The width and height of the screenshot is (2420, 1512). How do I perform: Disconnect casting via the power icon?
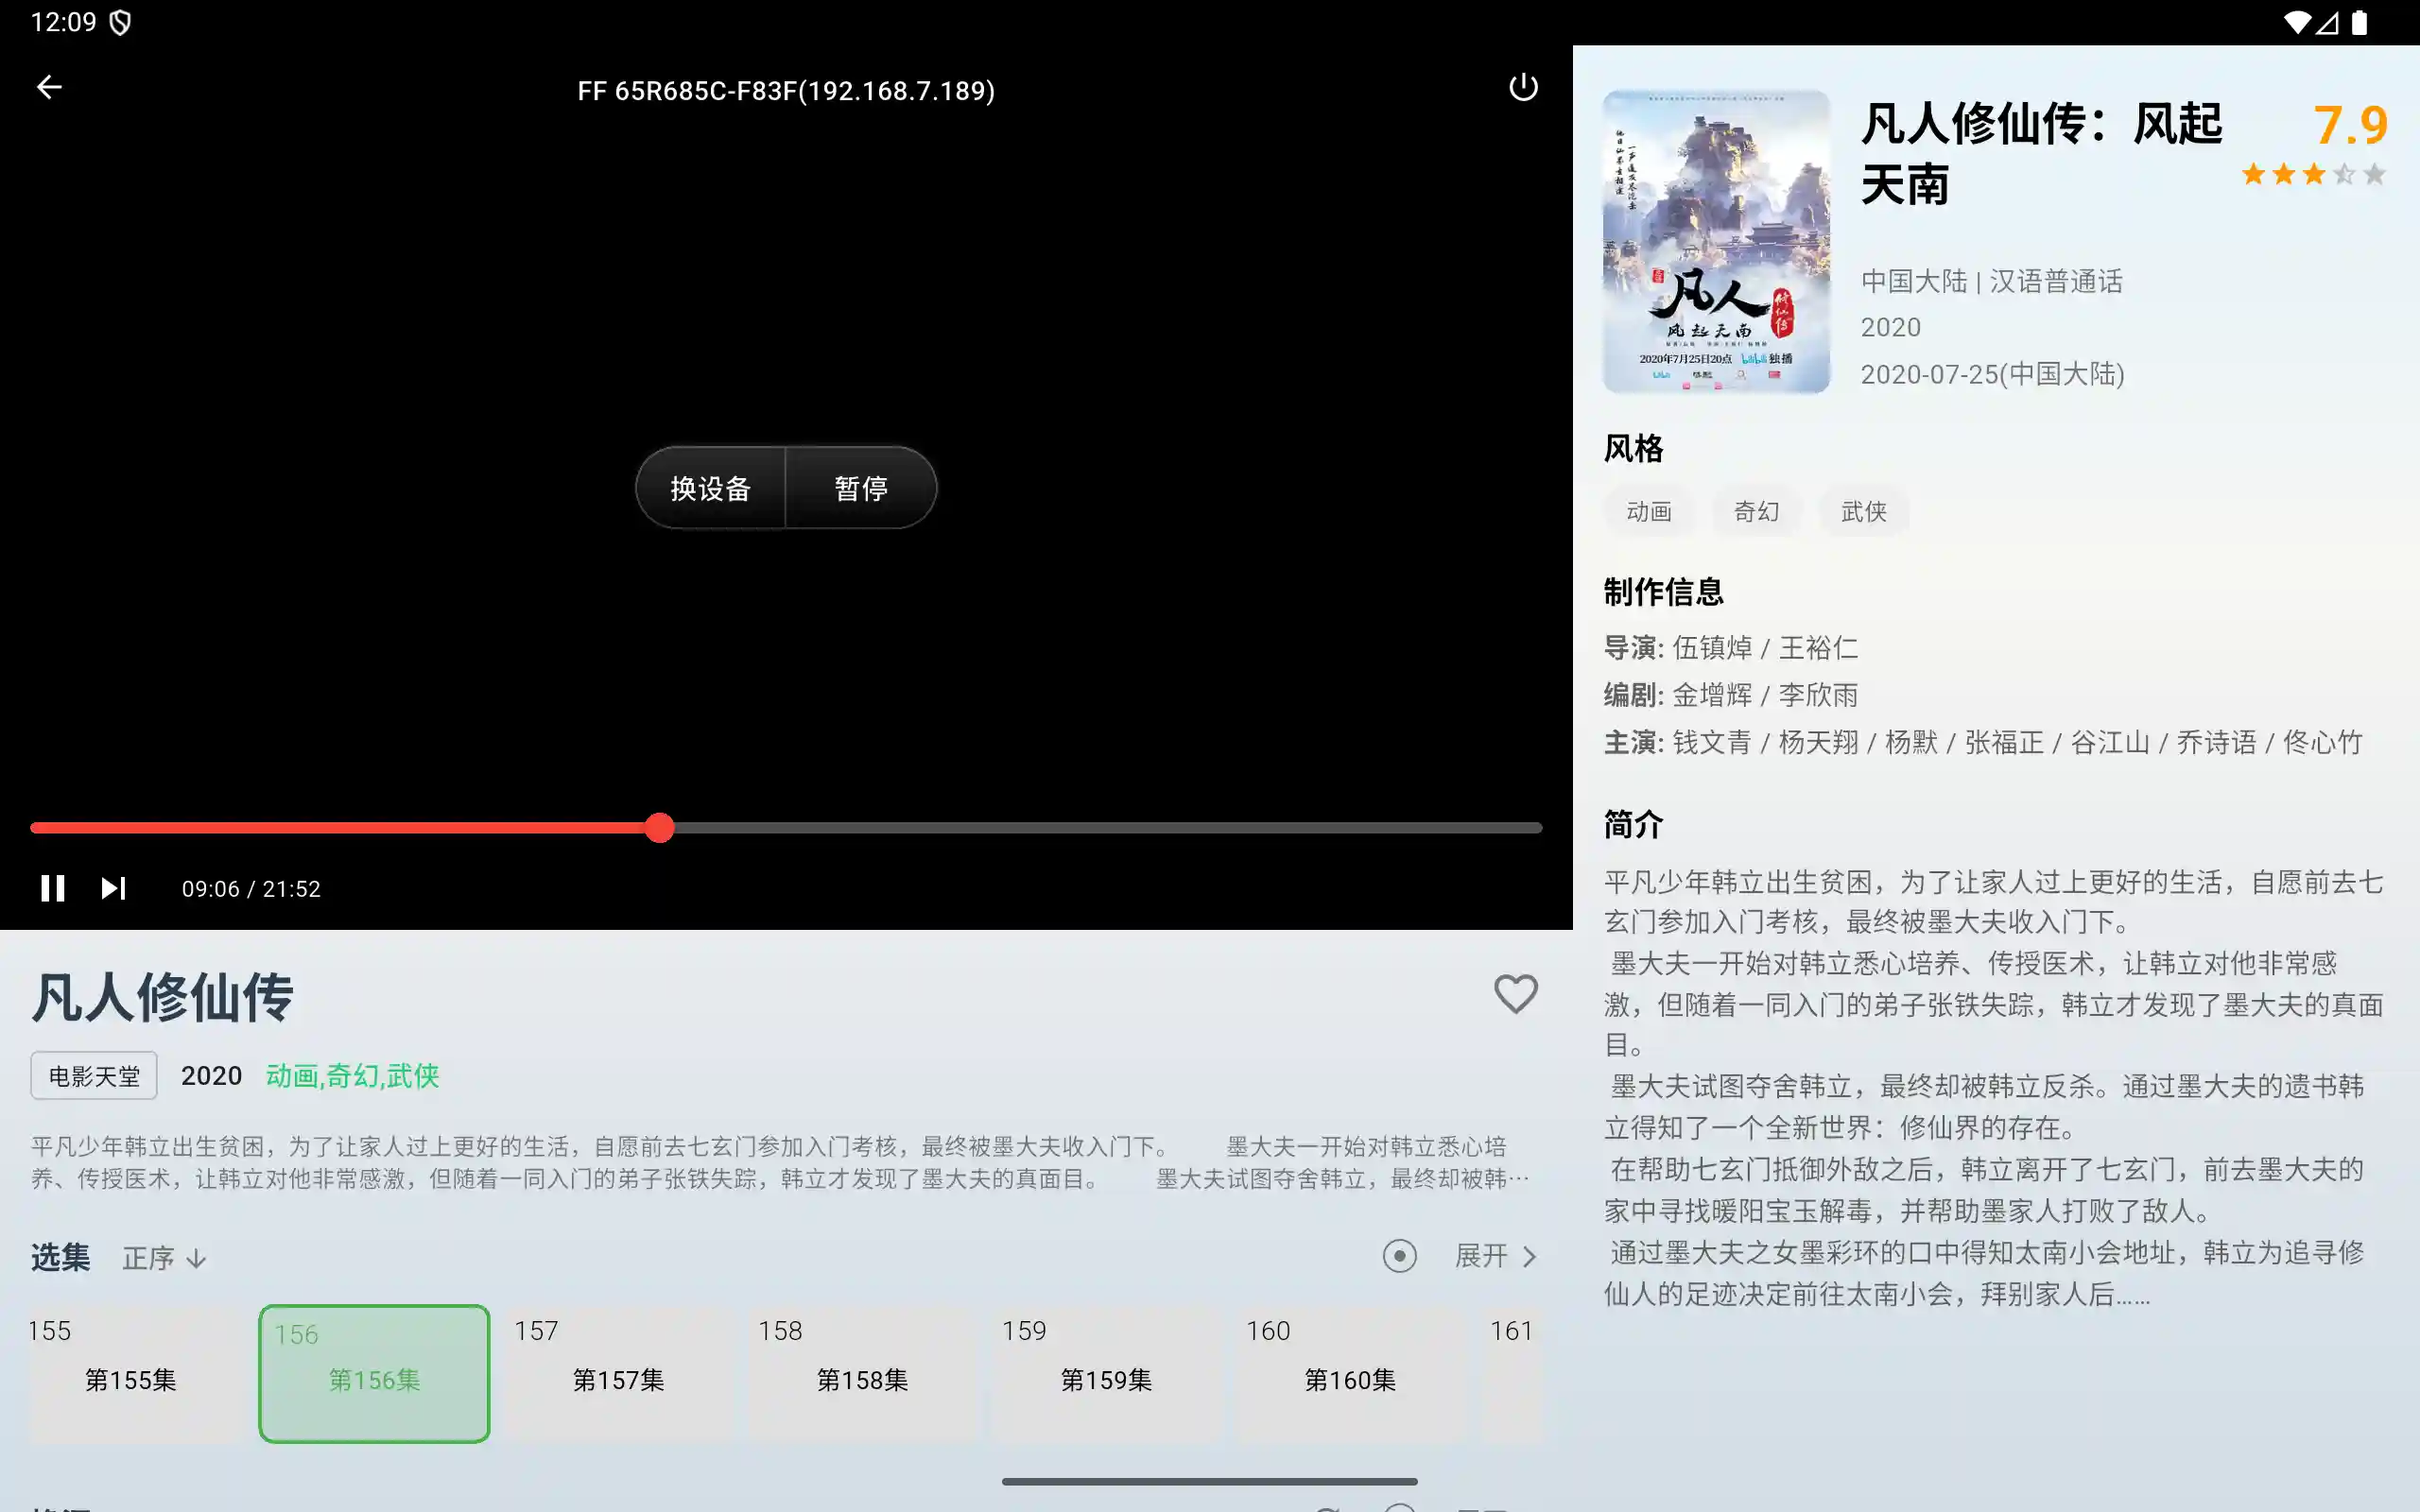1522,87
